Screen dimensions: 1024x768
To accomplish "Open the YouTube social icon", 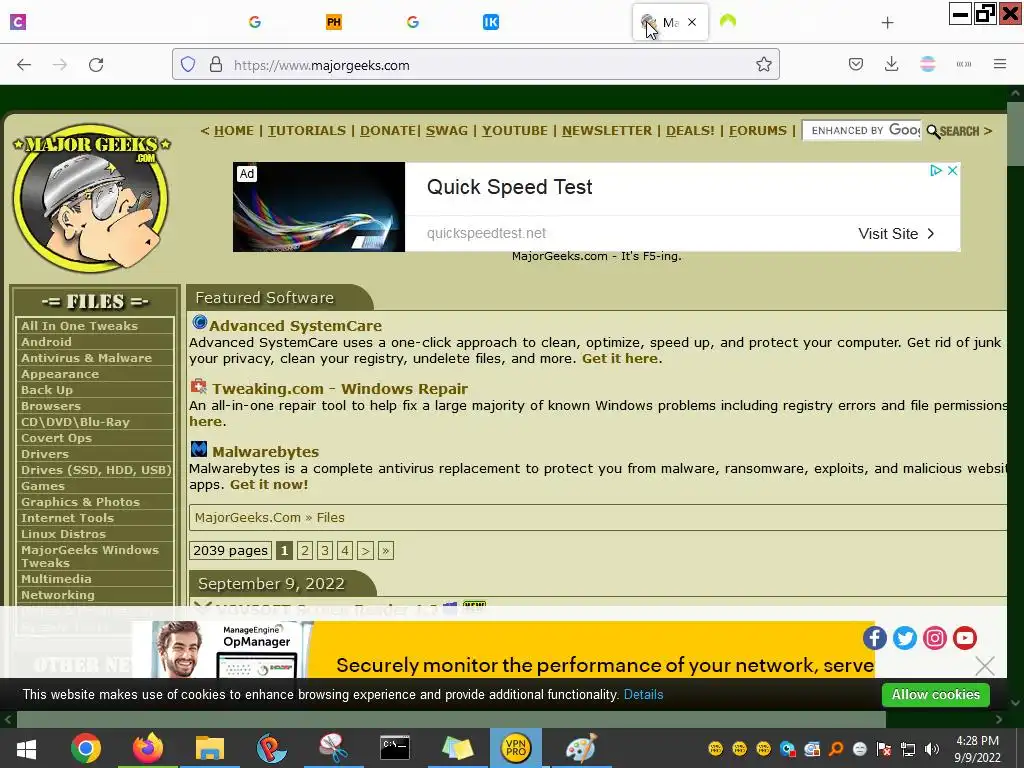I will tap(965, 637).
